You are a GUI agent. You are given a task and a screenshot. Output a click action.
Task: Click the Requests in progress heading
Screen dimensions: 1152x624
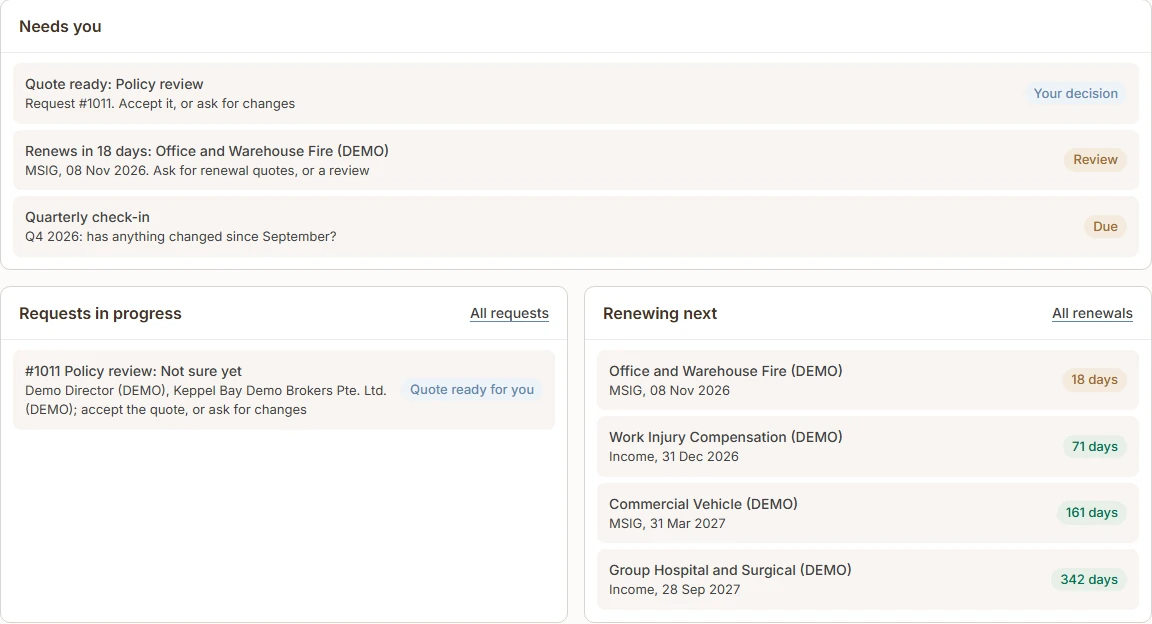(x=100, y=313)
